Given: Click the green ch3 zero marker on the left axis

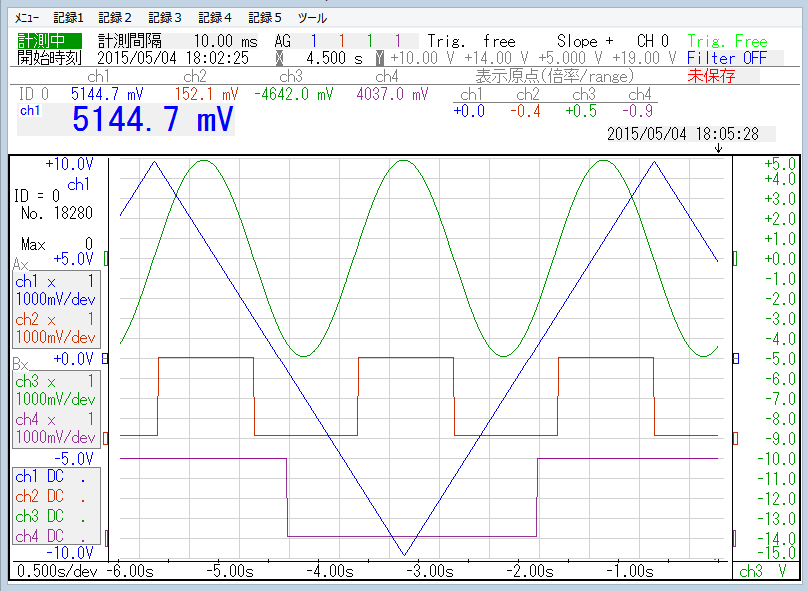Looking at the screenshot, I should coord(106,259).
